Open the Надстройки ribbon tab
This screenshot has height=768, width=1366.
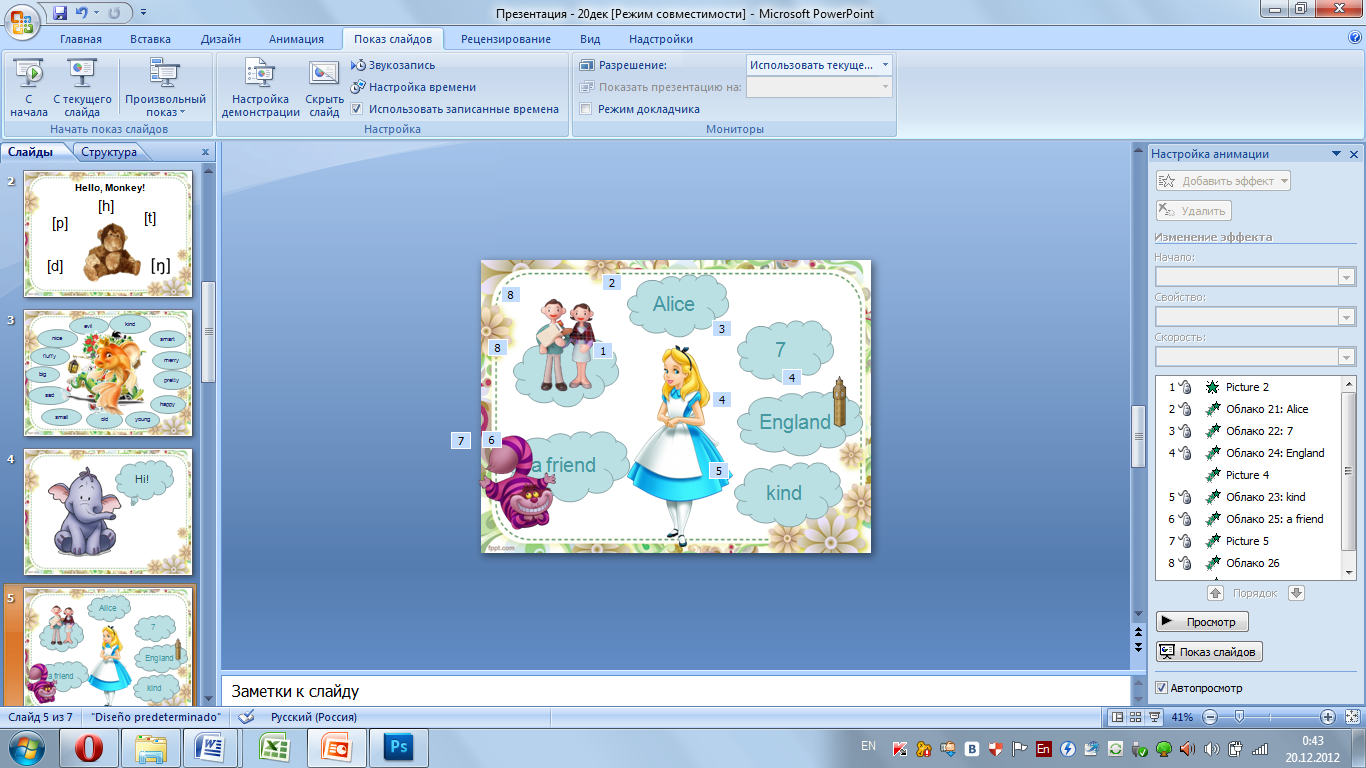661,39
